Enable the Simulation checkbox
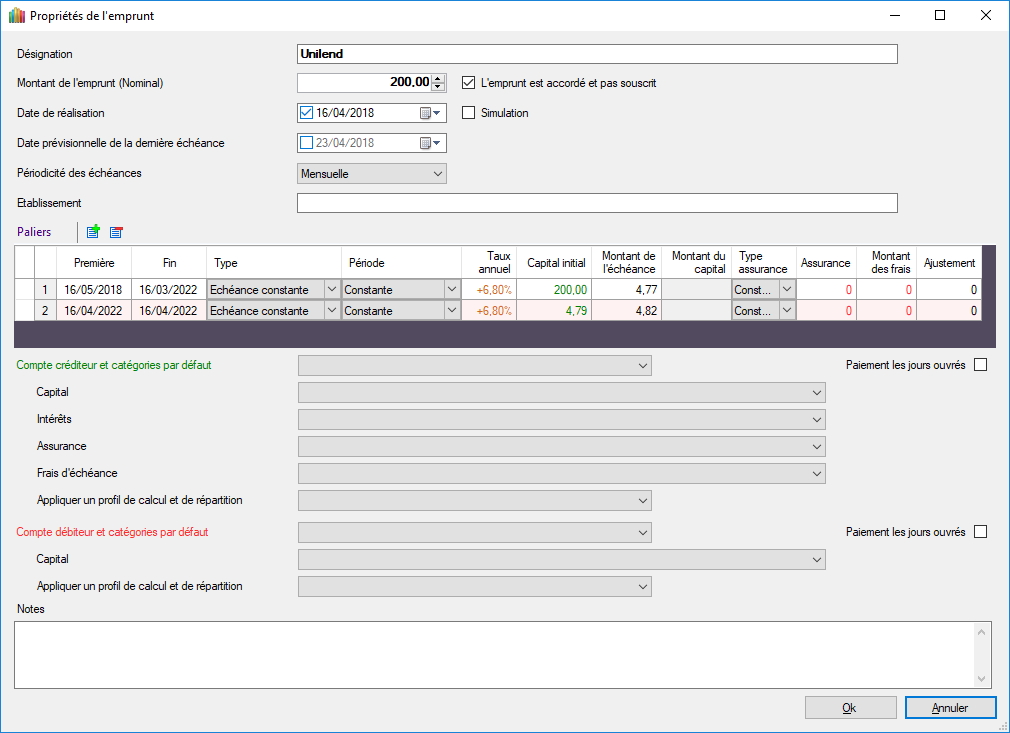1010x733 pixels. [x=468, y=113]
